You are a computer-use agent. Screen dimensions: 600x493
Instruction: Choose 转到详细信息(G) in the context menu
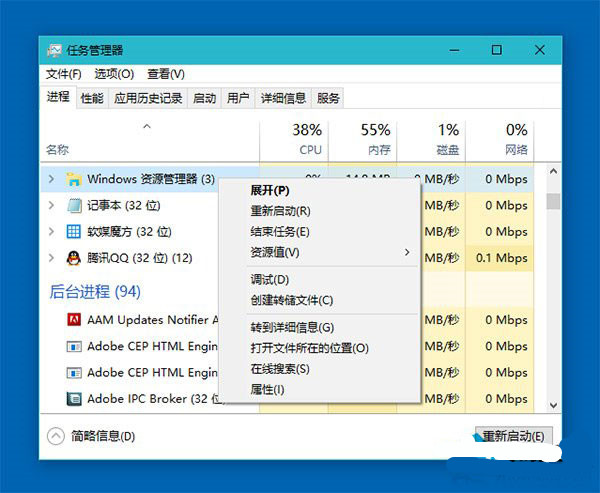point(320,328)
